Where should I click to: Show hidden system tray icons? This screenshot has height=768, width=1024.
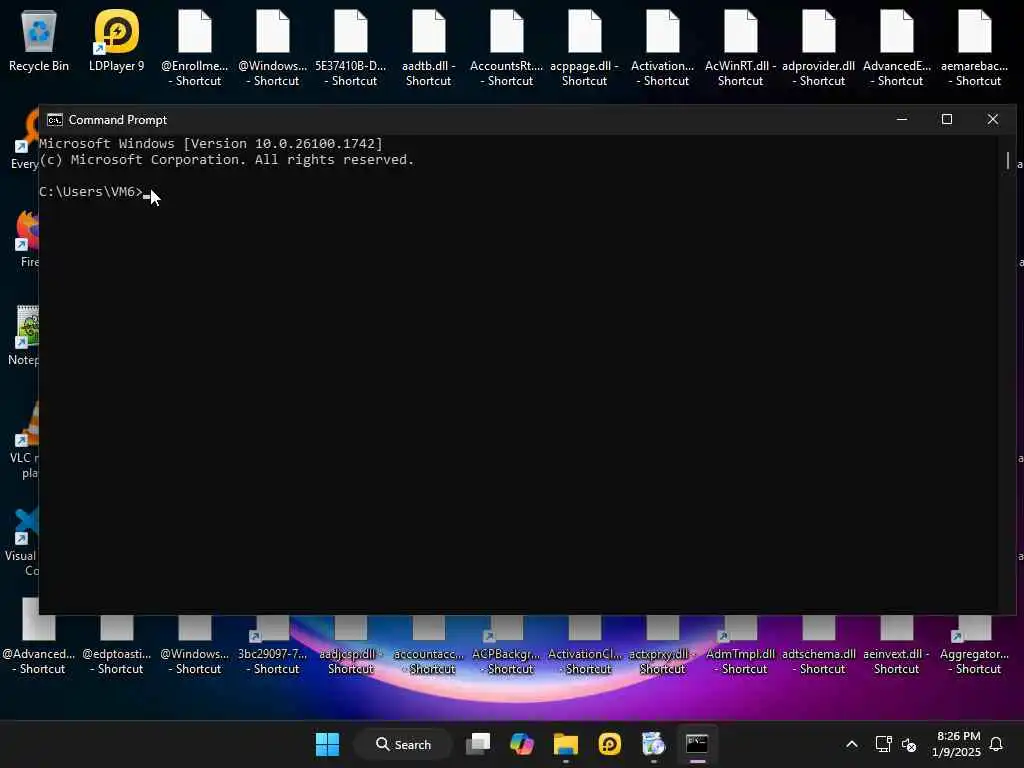coord(852,744)
